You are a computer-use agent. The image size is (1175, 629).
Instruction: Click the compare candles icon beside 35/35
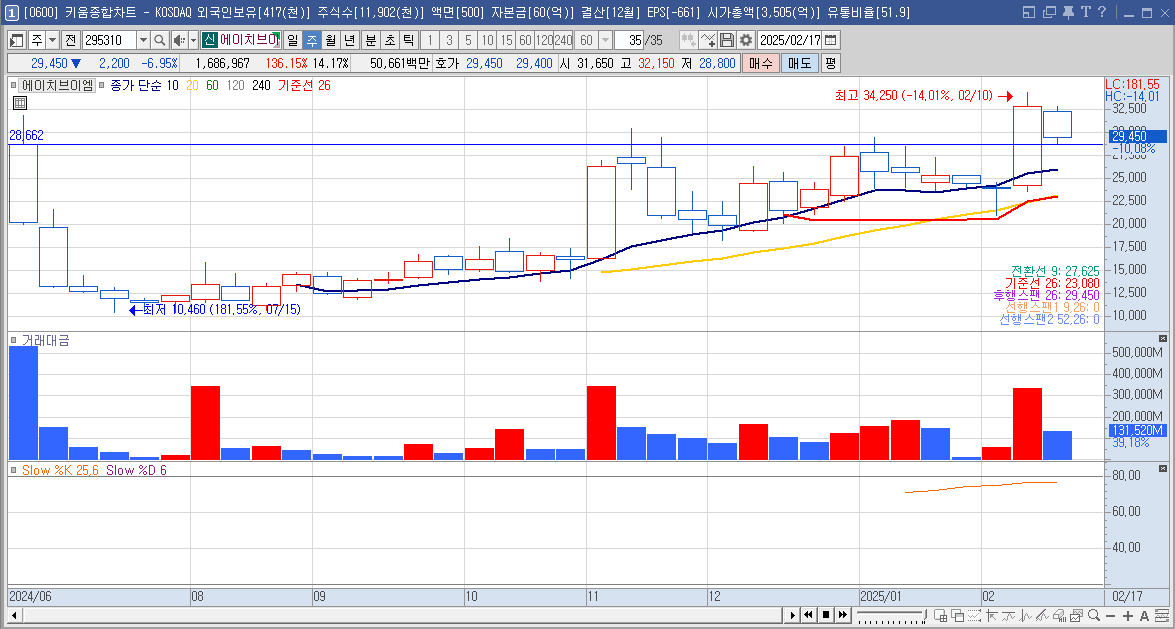[688, 40]
